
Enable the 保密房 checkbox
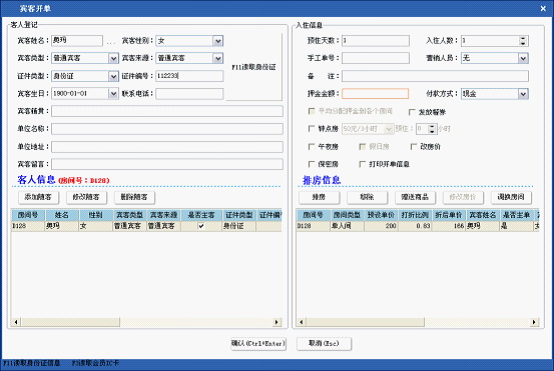pyautogui.click(x=311, y=164)
